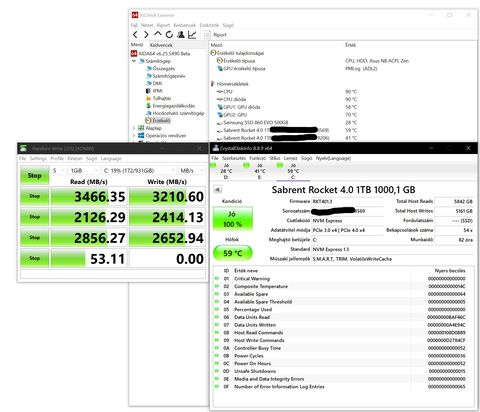Viewport: 480px width, 412px height.
Task: Select Available Spare Threshold SMART row
Action: tap(343, 302)
